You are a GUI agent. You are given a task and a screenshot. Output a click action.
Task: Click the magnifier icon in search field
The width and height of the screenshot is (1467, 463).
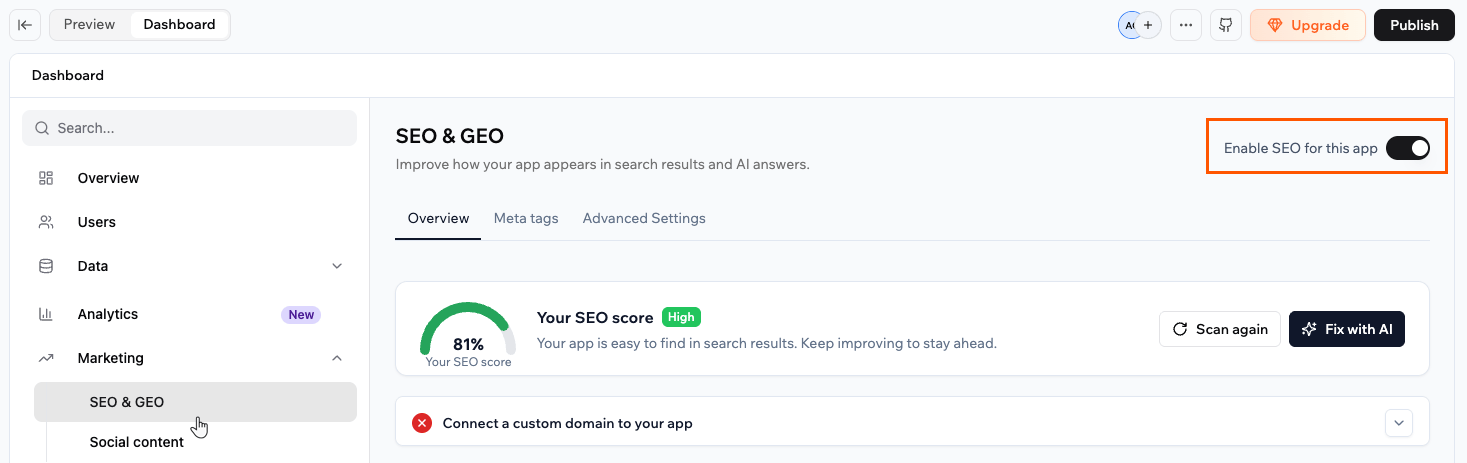[x=42, y=128]
